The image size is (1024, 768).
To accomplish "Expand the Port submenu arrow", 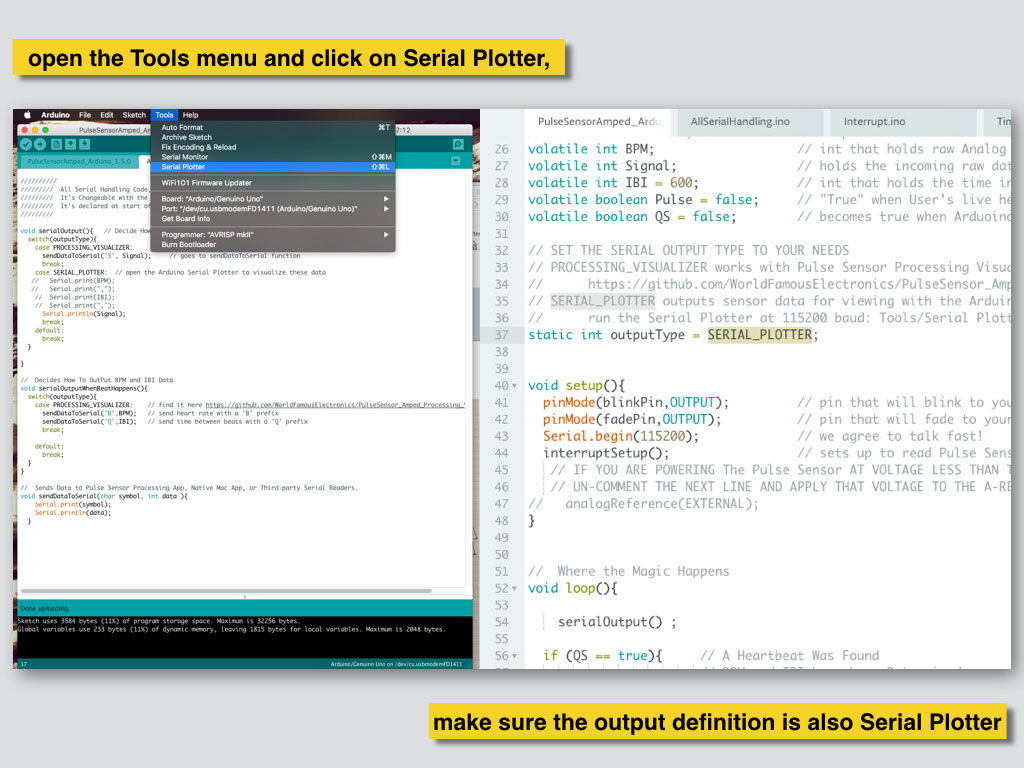I will point(387,209).
